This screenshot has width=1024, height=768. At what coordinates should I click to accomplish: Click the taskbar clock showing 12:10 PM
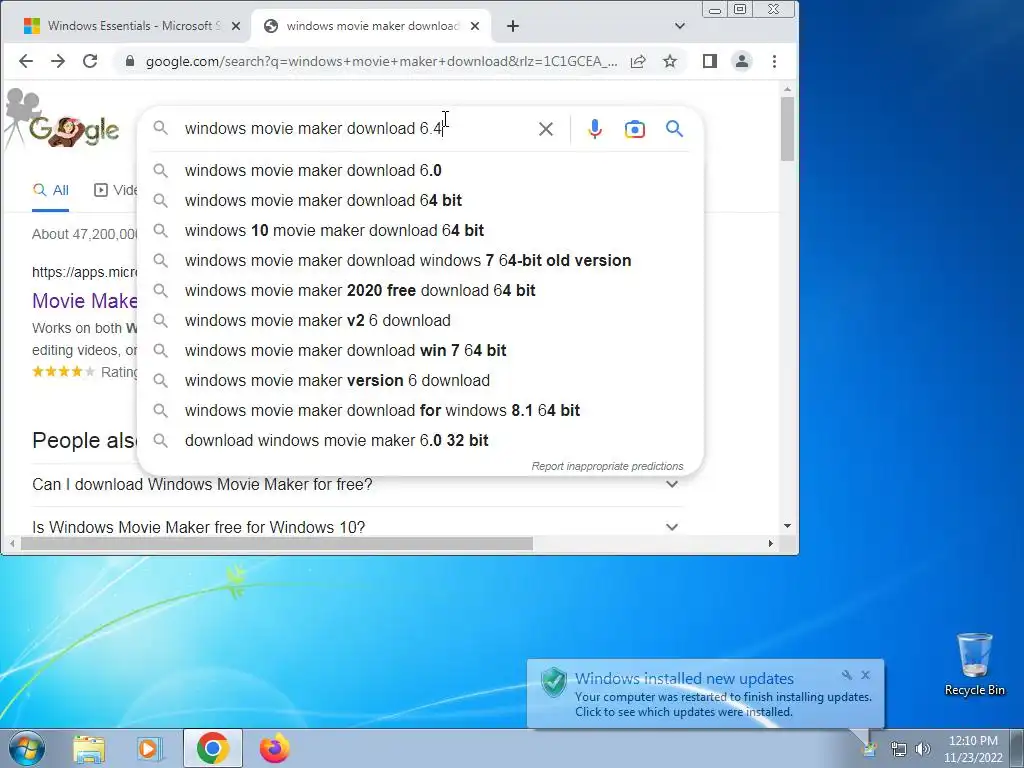(973, 749)
